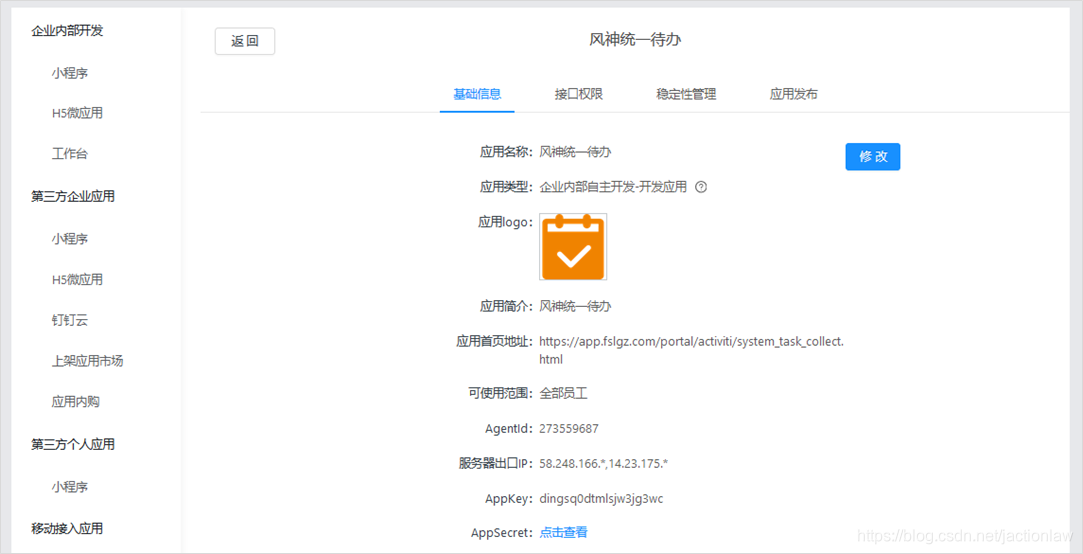Click the 应用简介: label

[507, 305]
